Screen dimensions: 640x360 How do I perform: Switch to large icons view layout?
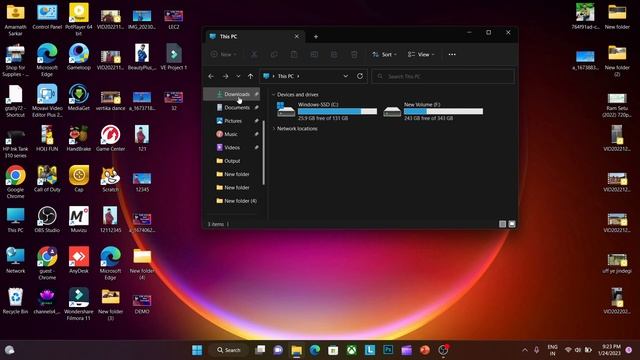click(512, 224)
